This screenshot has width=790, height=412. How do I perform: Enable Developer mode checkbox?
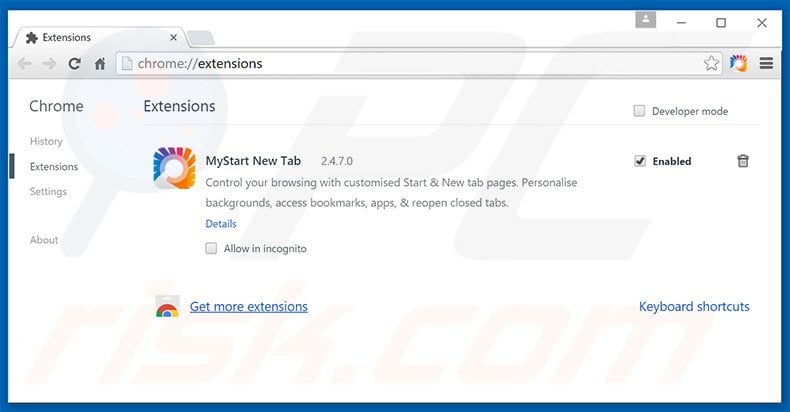pos(639,111)
